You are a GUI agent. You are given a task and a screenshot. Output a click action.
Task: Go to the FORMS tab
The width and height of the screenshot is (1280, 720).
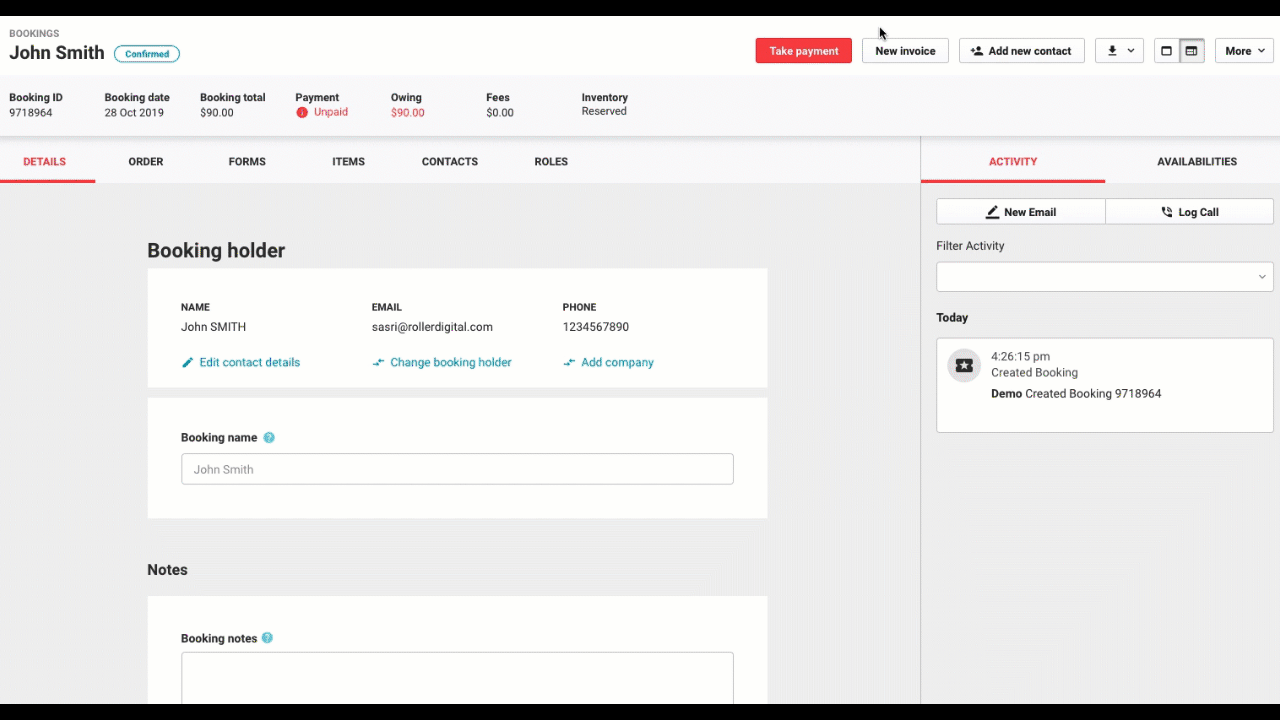(x=247, y=161)
